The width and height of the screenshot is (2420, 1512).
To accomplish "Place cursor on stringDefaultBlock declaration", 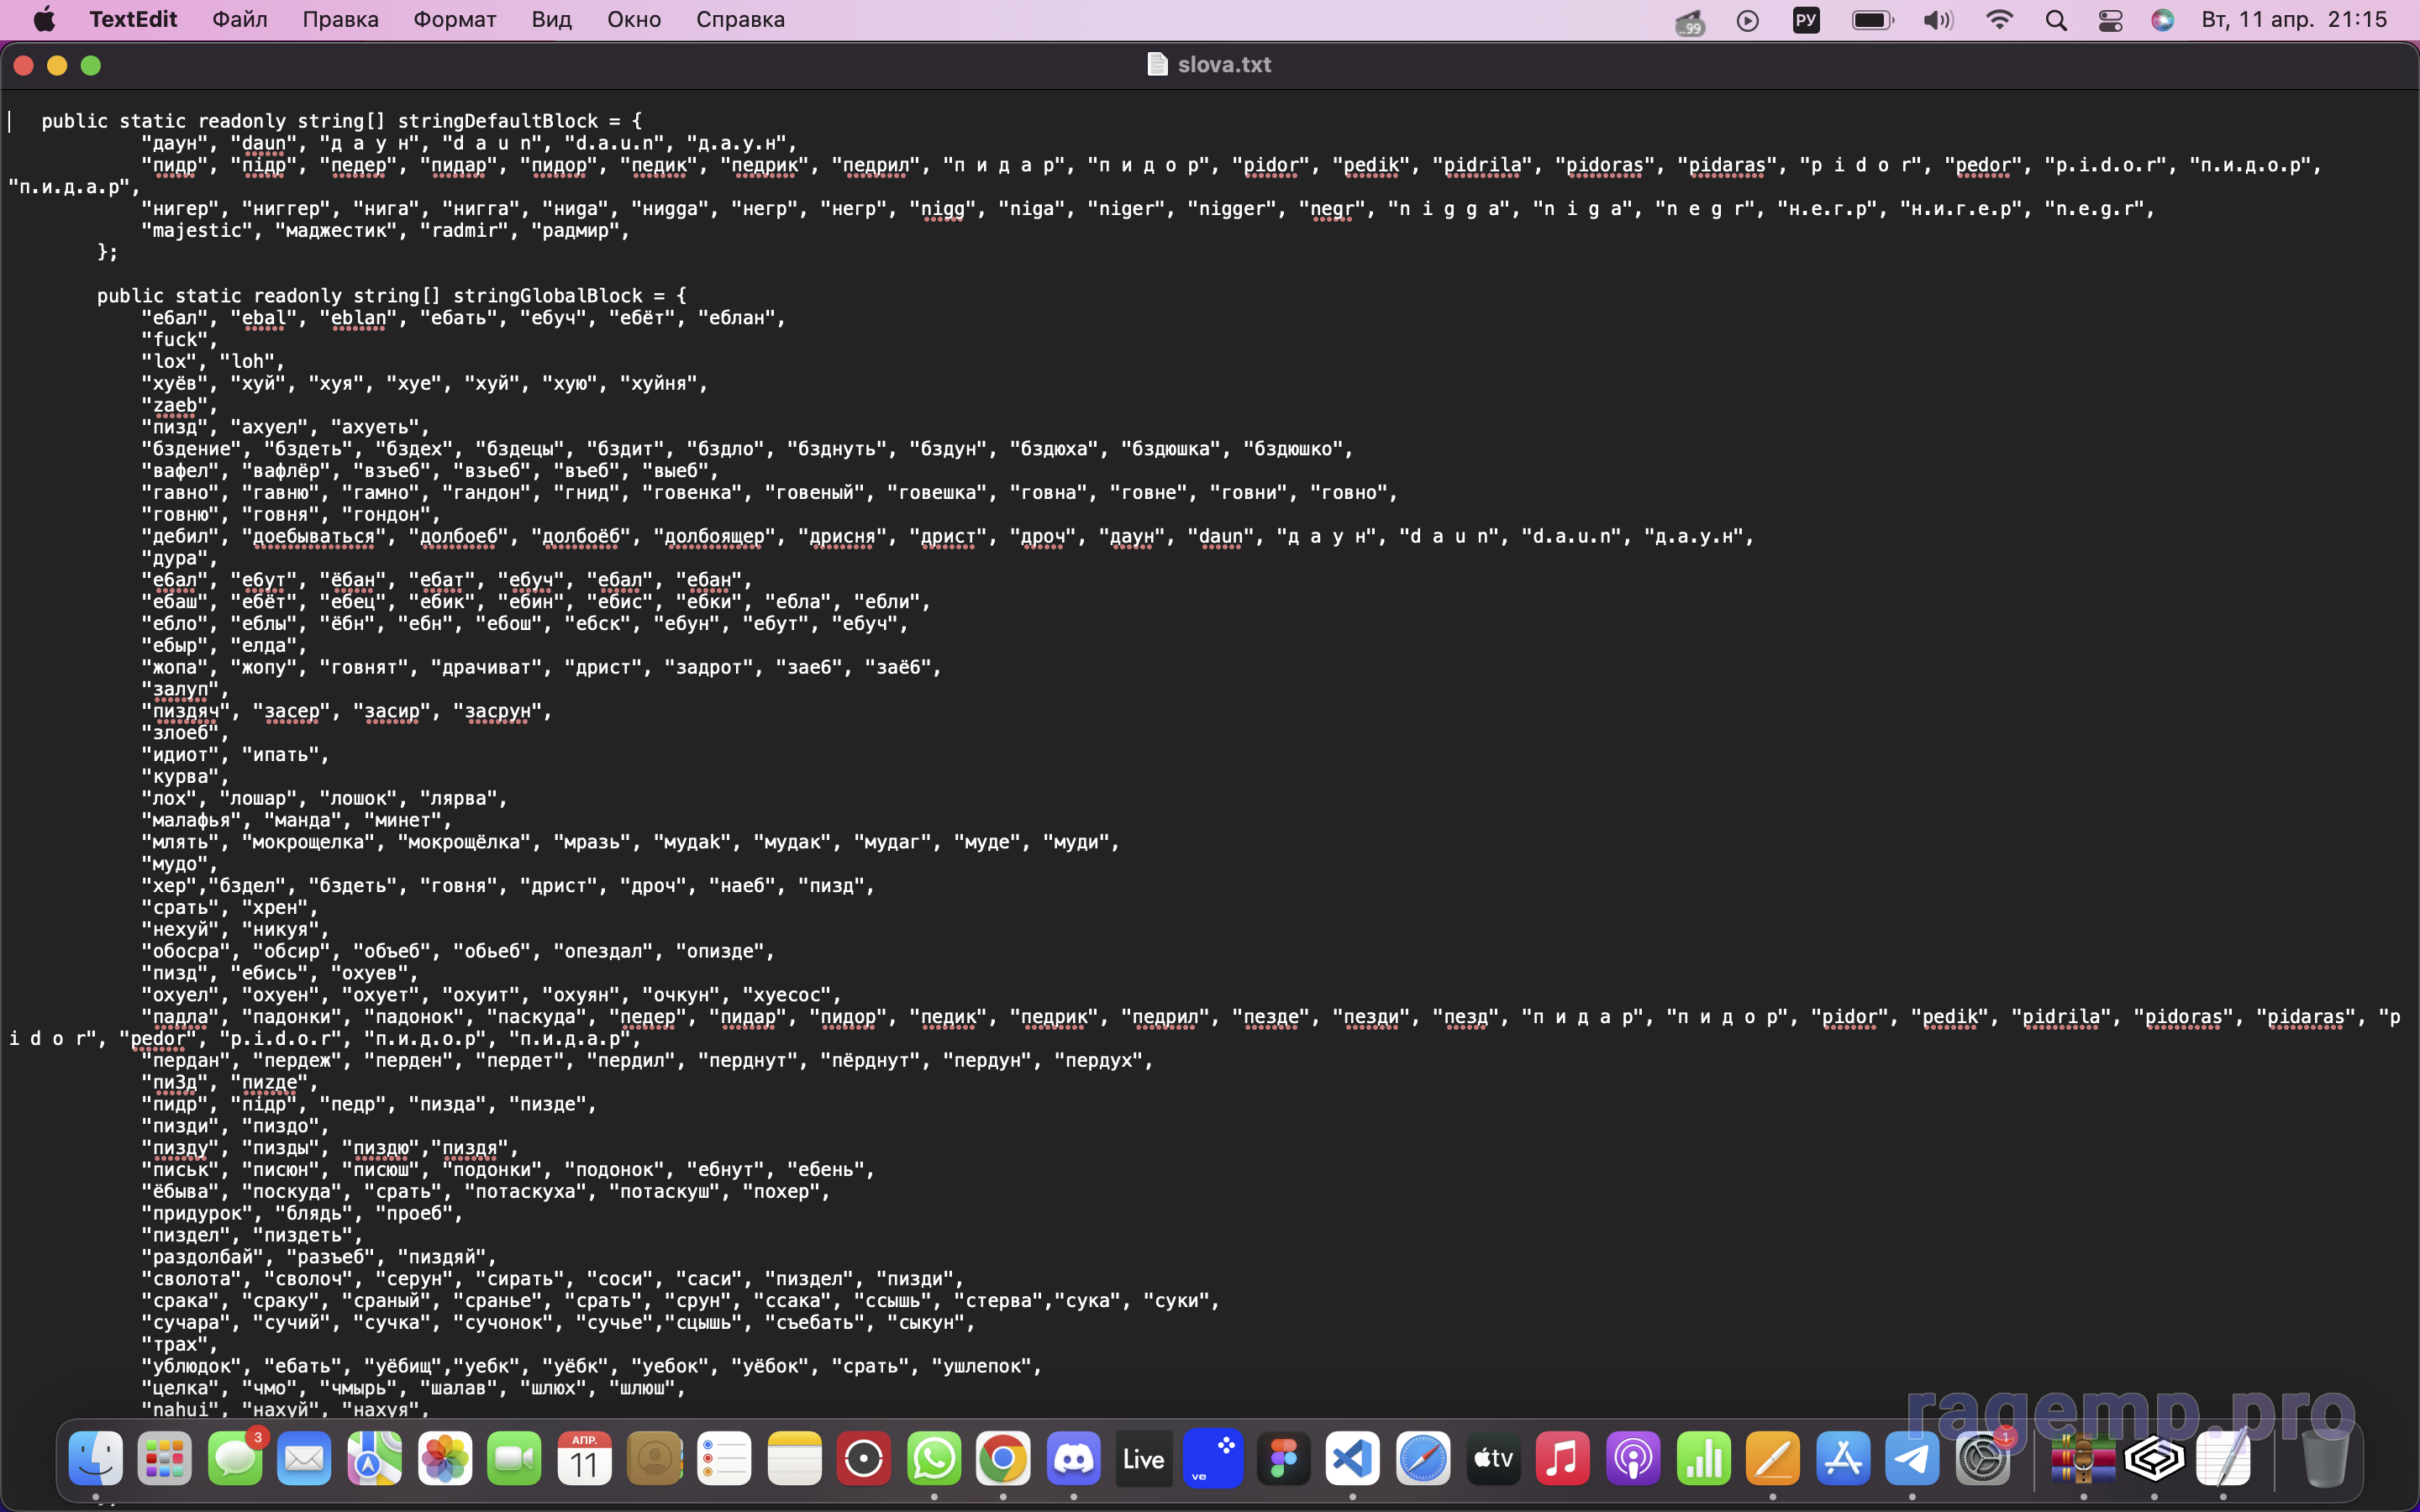I will [342, 121].
